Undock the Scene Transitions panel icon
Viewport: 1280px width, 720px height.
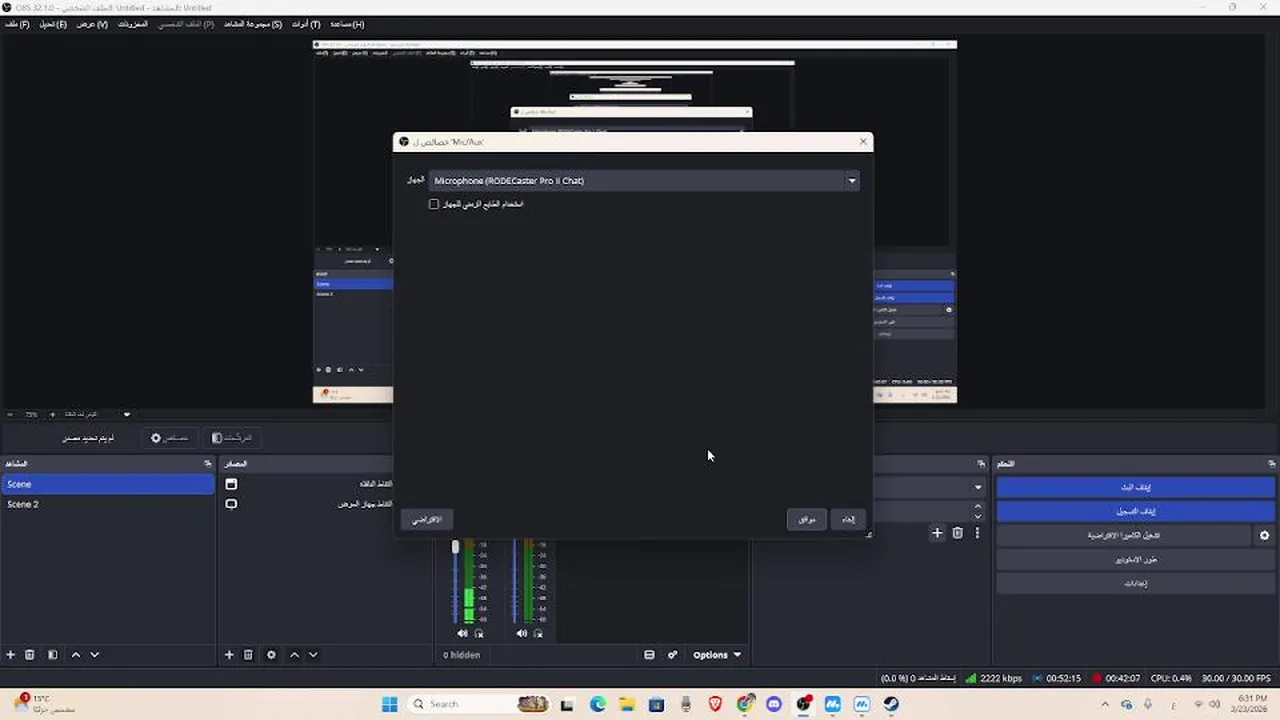(981, 464)
